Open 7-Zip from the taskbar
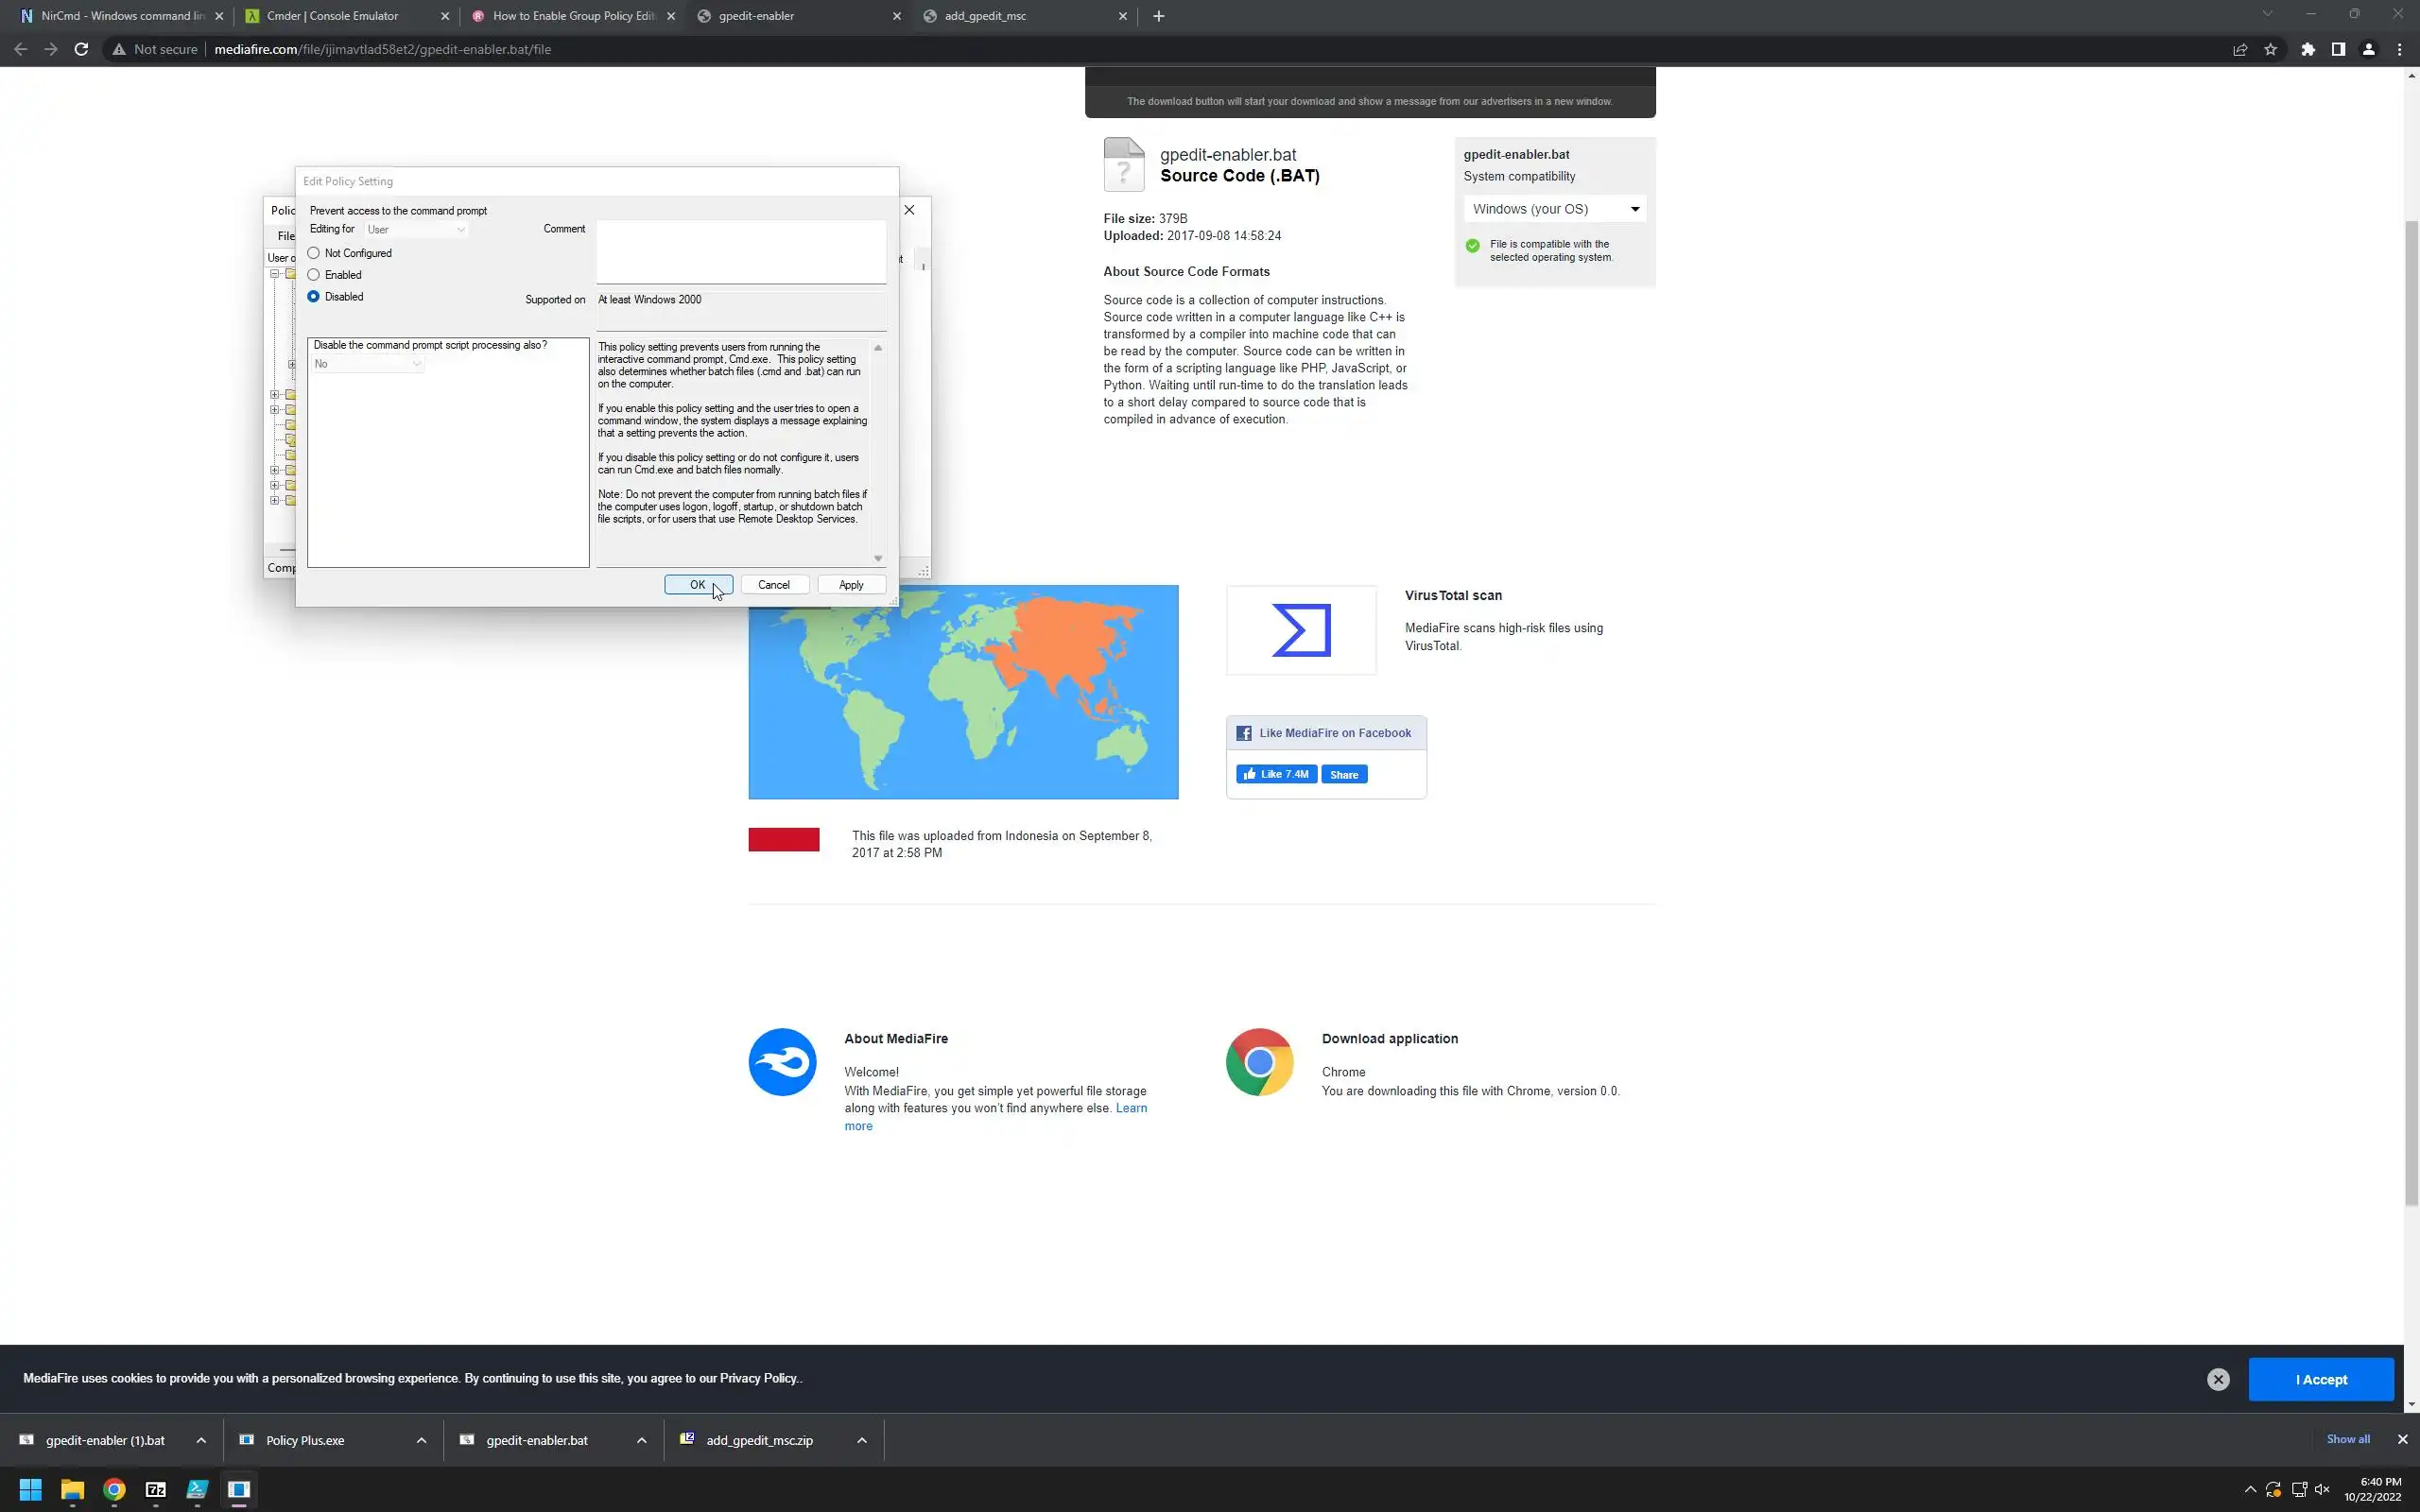This screenshot has width=2420, height=1512. tap(155, 1489)
